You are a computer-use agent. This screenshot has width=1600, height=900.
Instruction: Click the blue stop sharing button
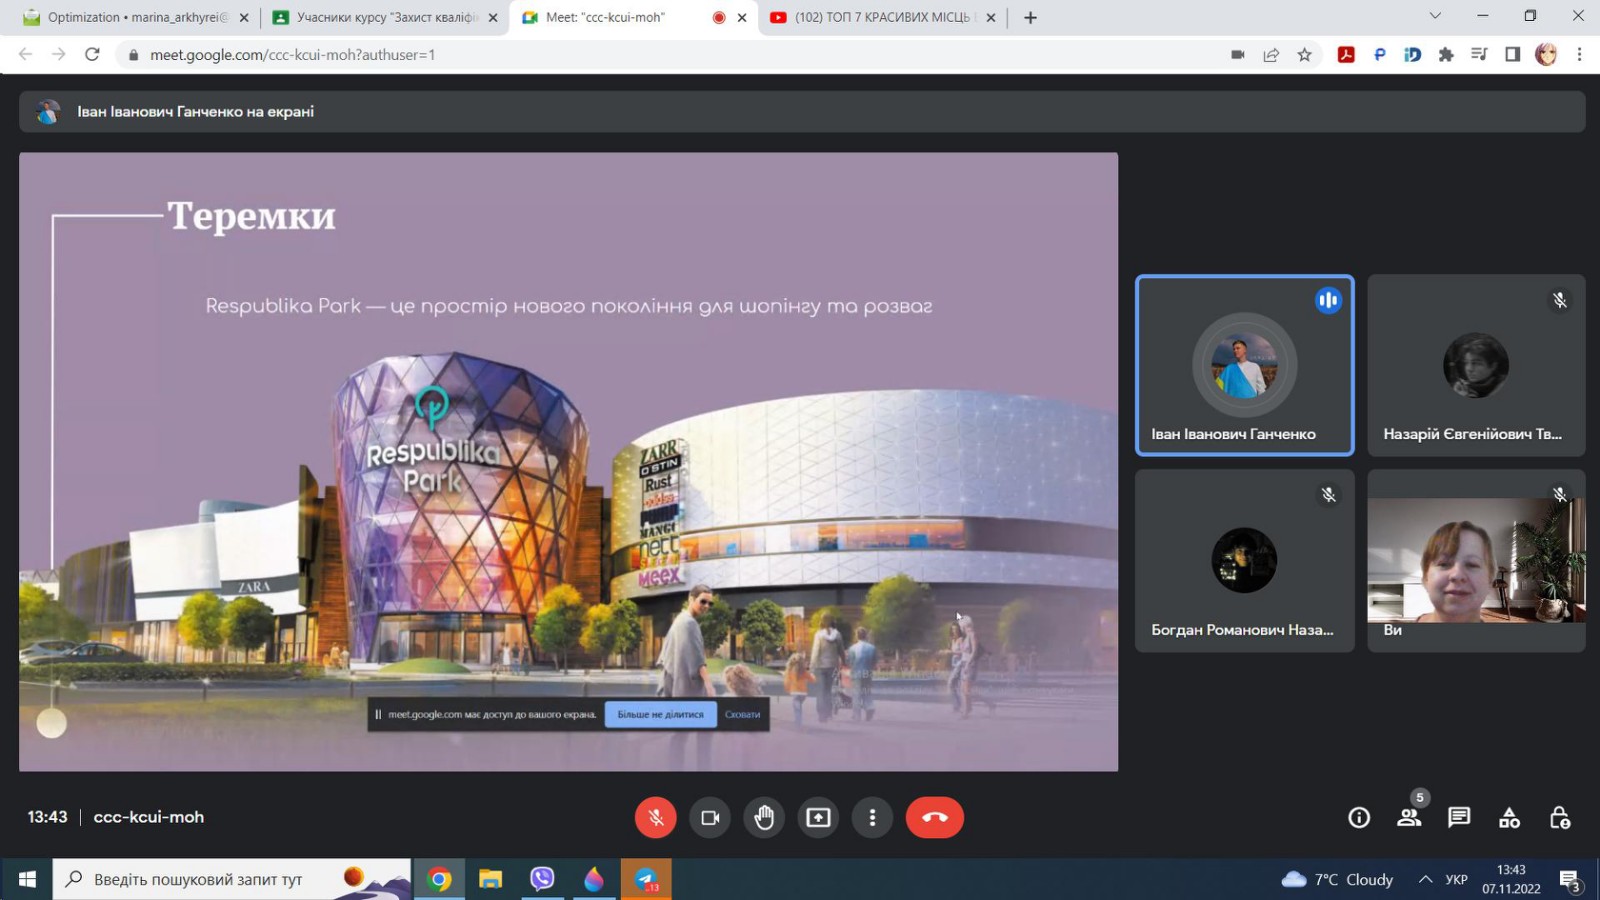pos(660,714)
